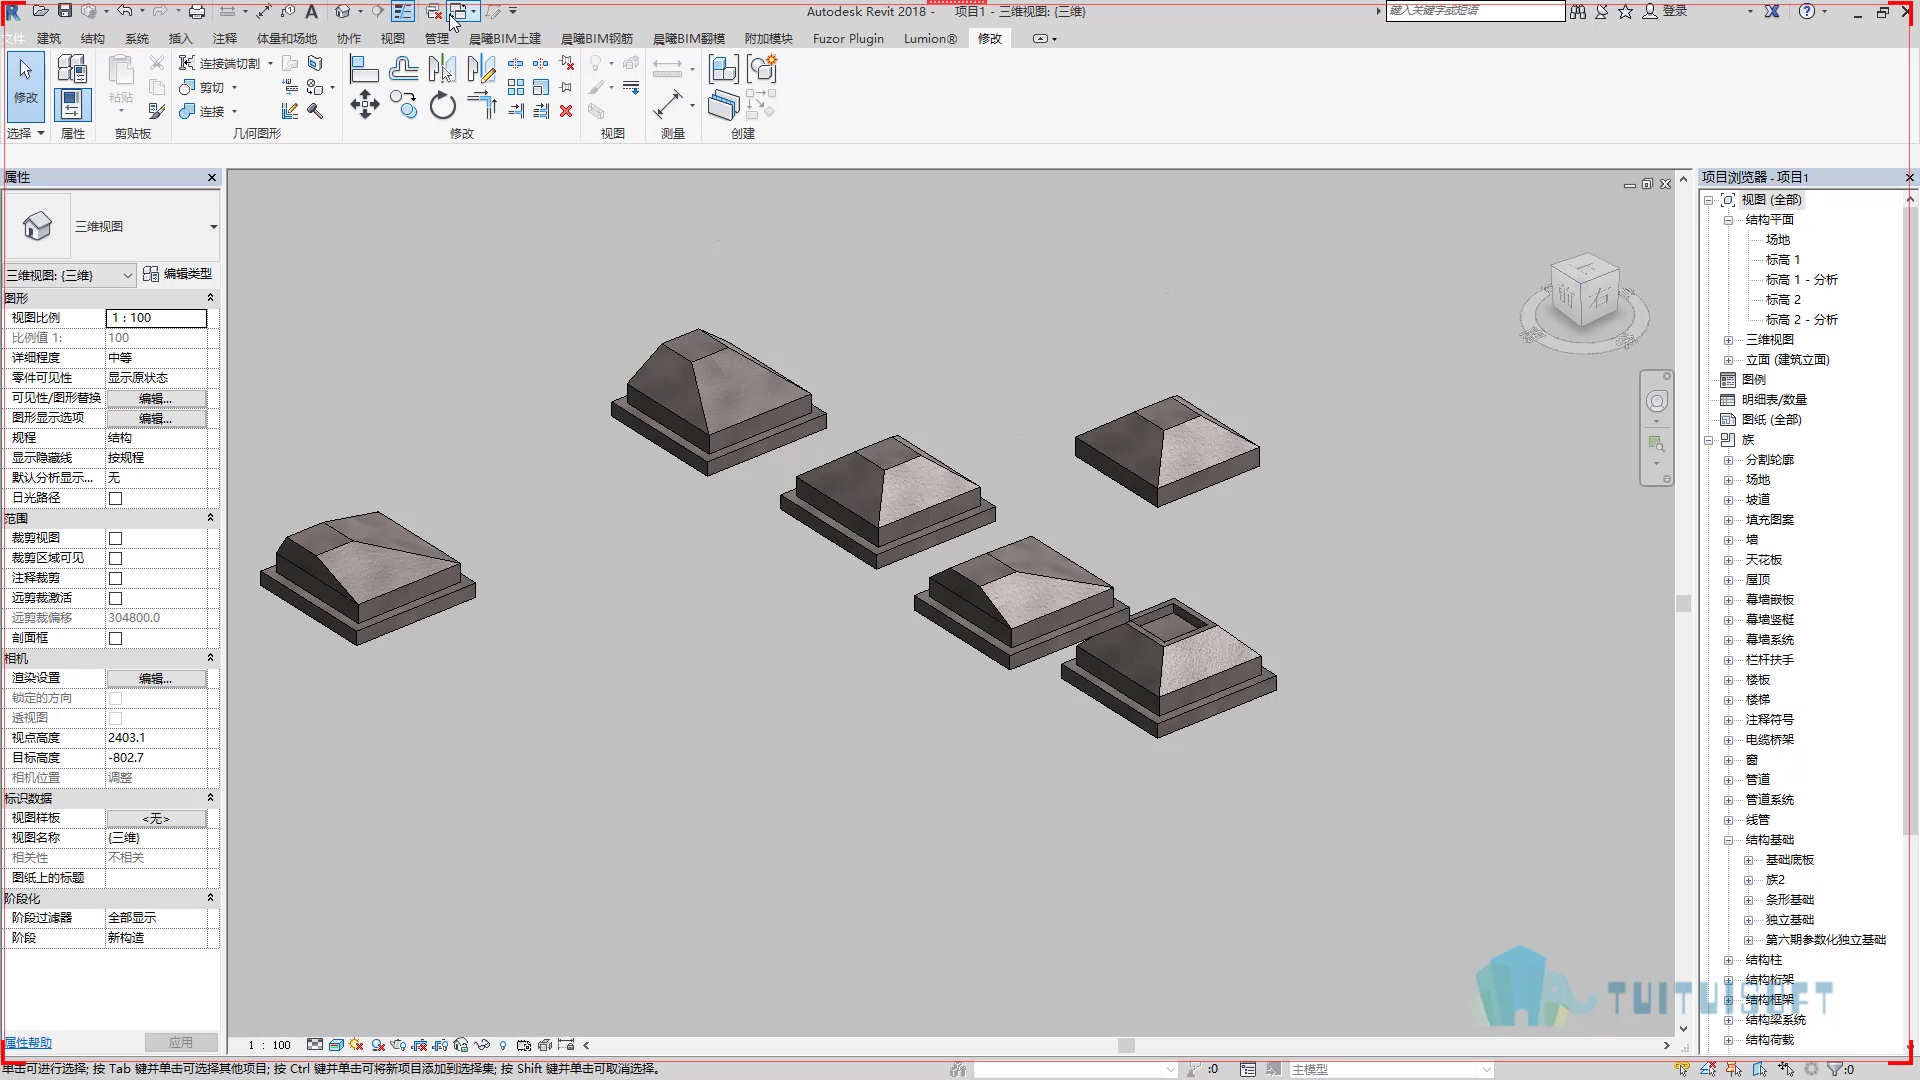Select the Measure Between Two References tool

(668, 105)
